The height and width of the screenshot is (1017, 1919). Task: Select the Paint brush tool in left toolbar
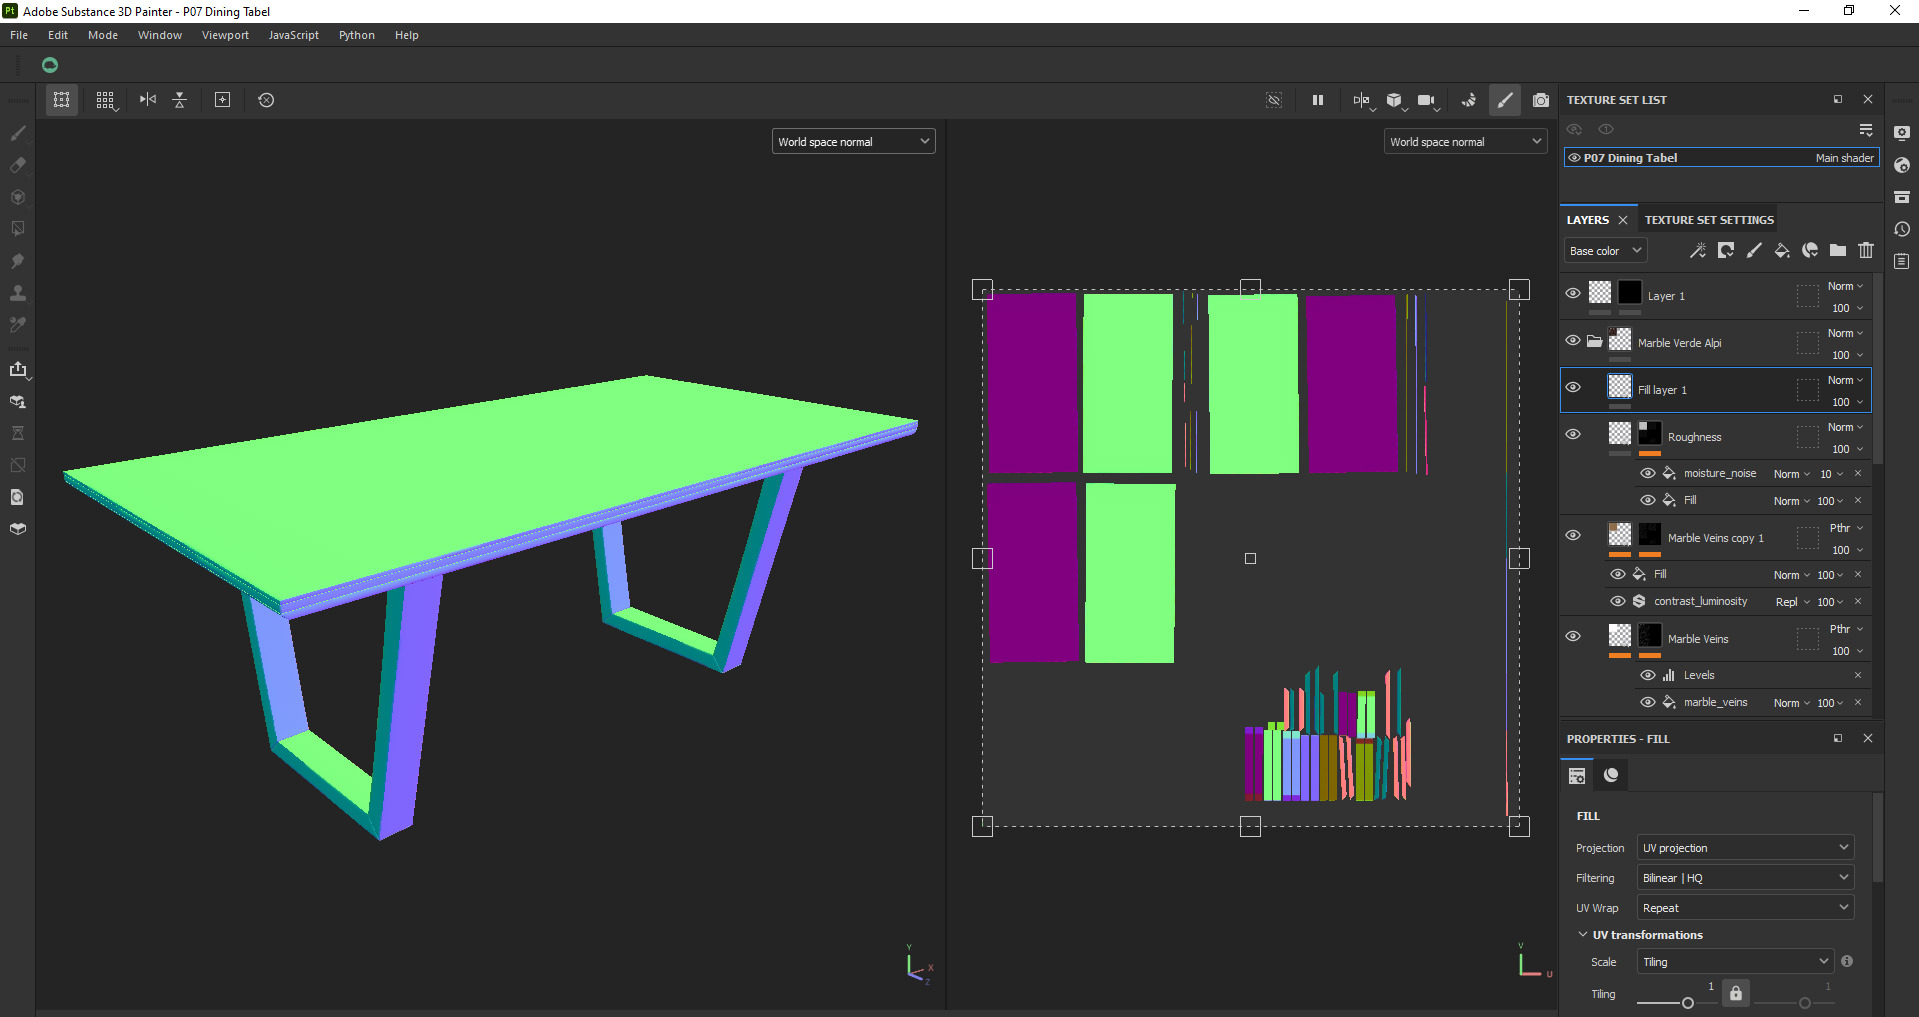(18, 133)
